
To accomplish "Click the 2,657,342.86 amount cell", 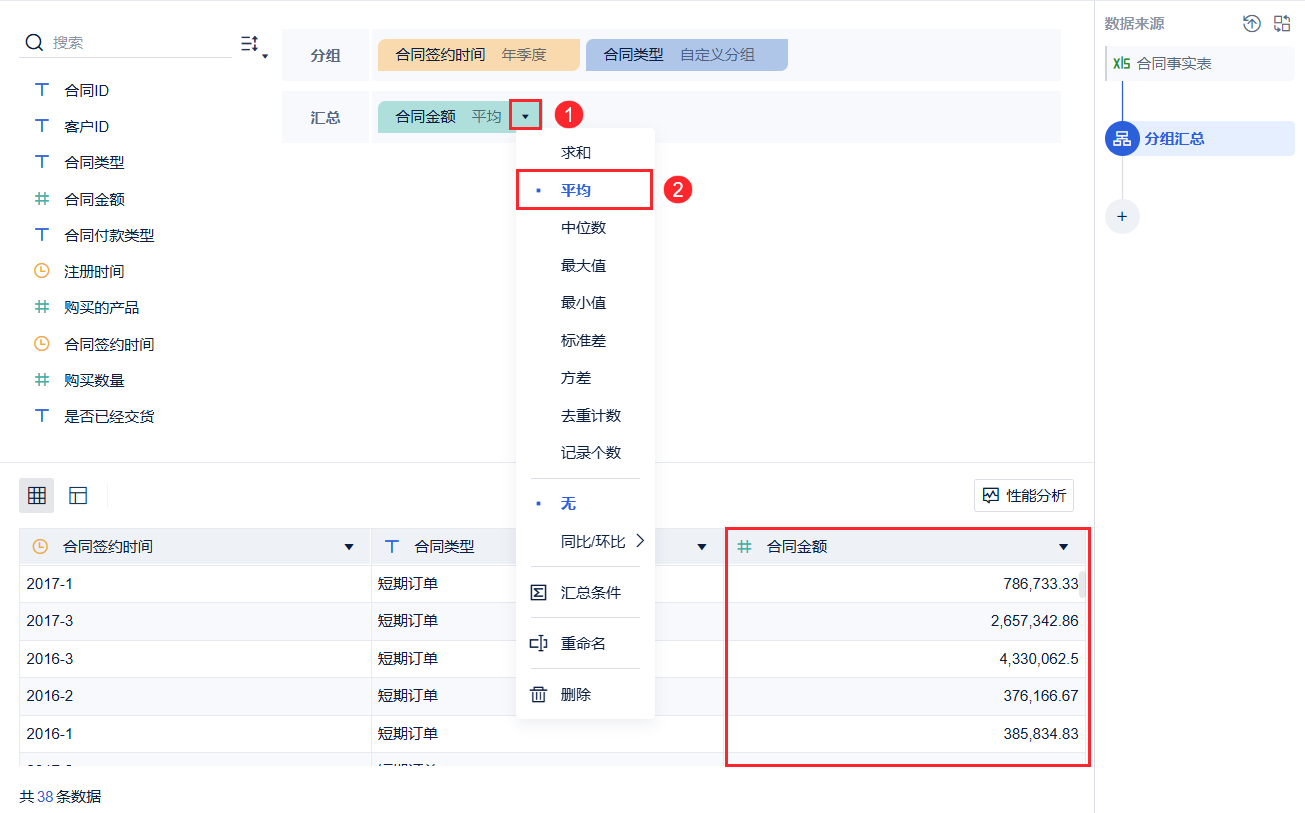I will pos(907,621).
